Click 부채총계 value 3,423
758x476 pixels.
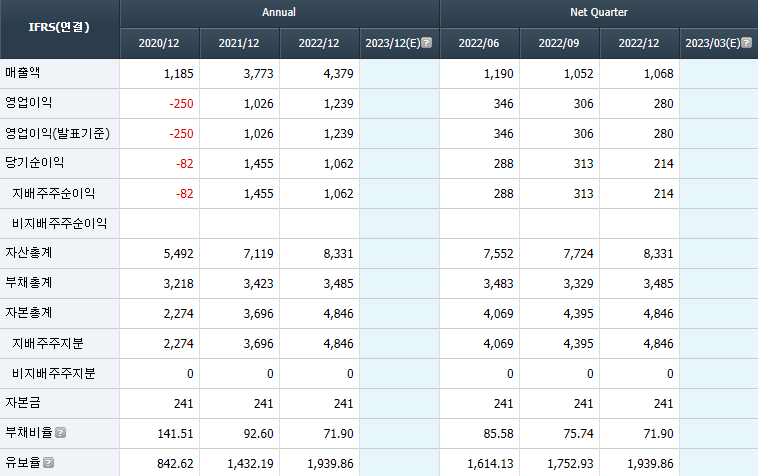coord(258,283)
